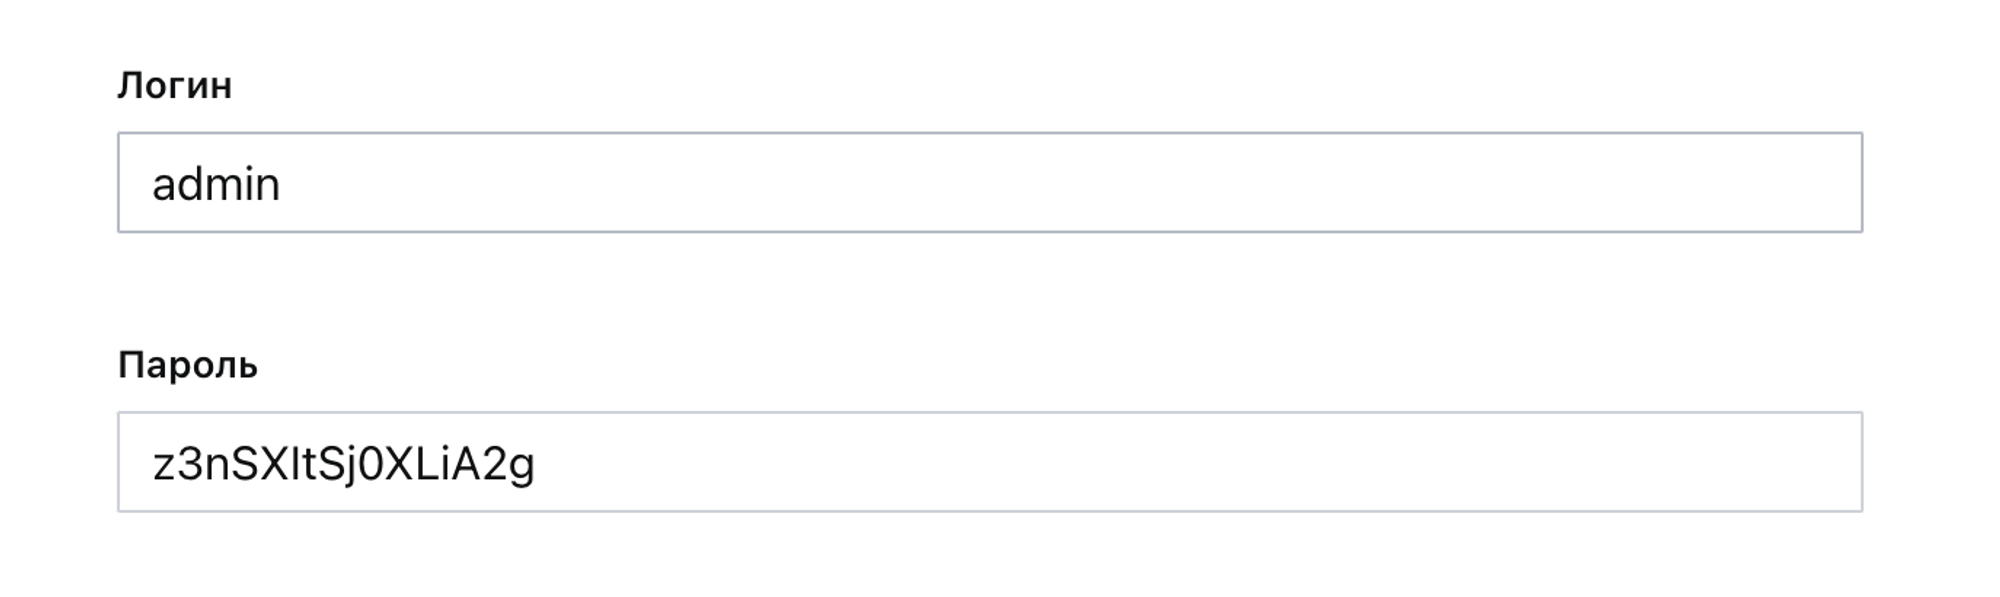Focus the field containing z3nSXItSj0XLiA2g

point(990,463)
